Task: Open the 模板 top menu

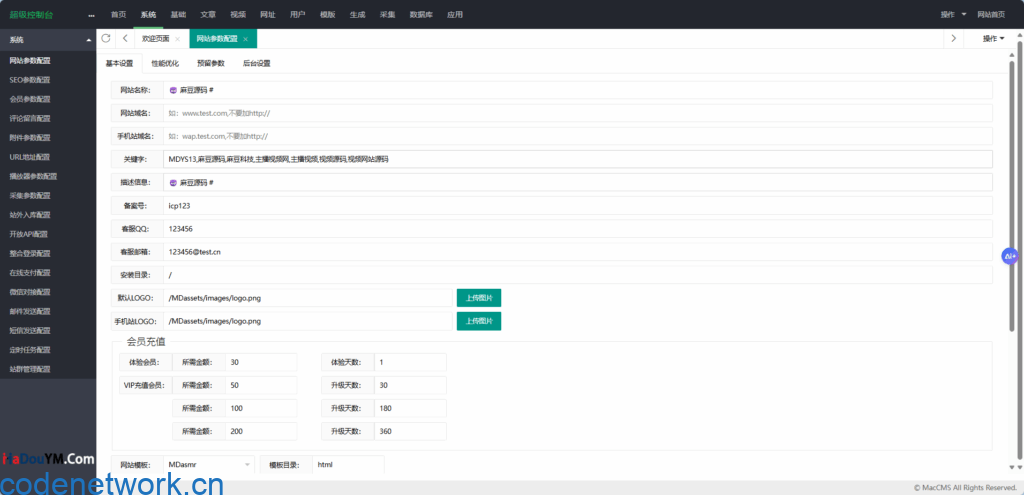Action: click(x=327, y=14)
